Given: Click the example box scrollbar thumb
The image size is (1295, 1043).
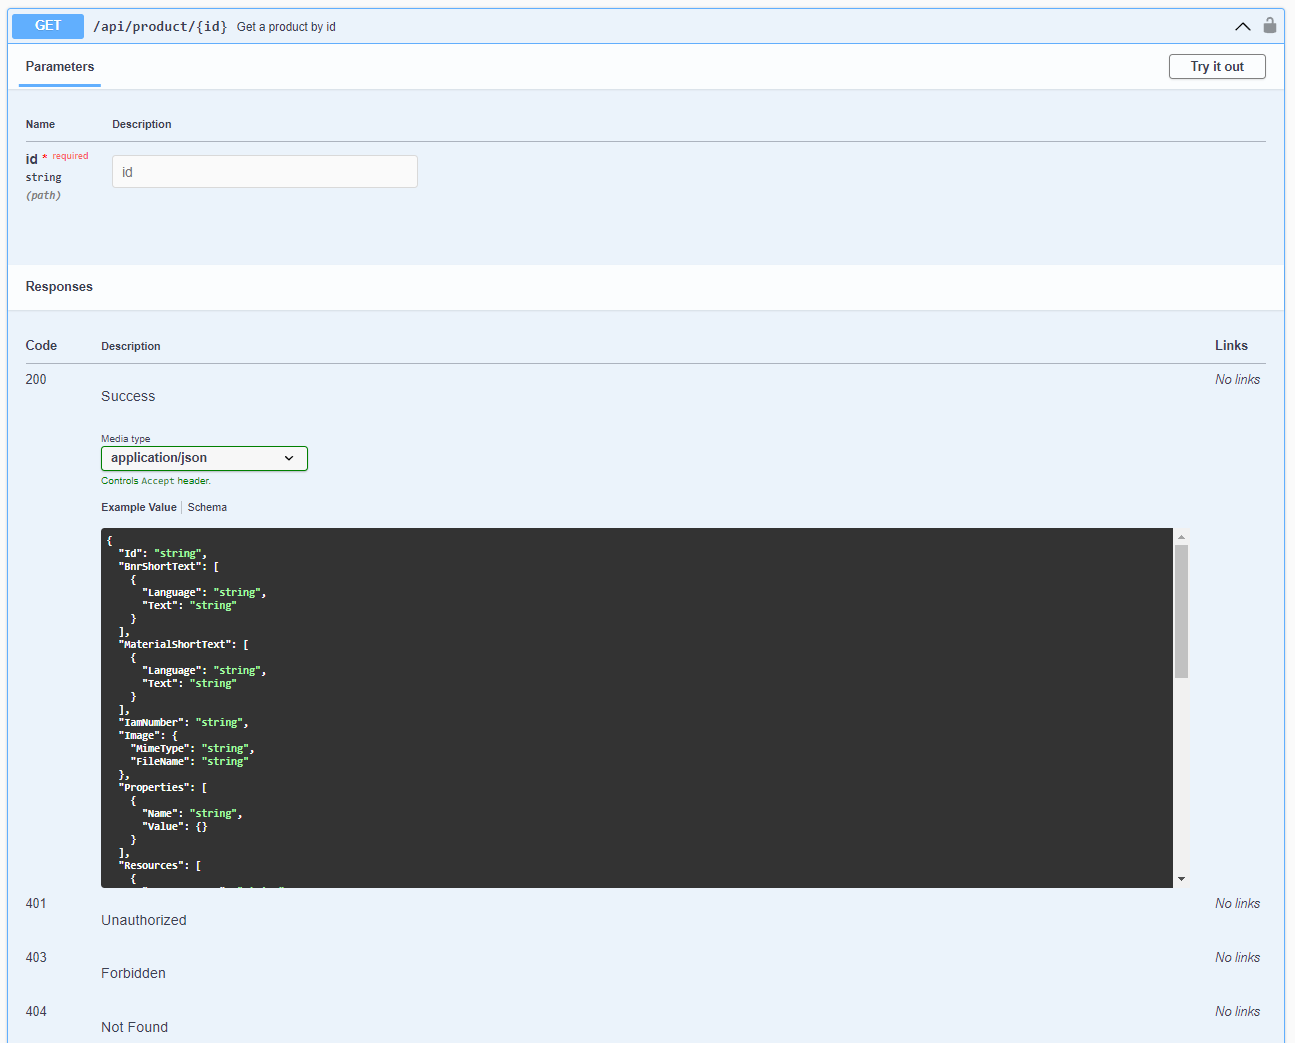Looking at the screenshot, I should [x=1181, y=611].
